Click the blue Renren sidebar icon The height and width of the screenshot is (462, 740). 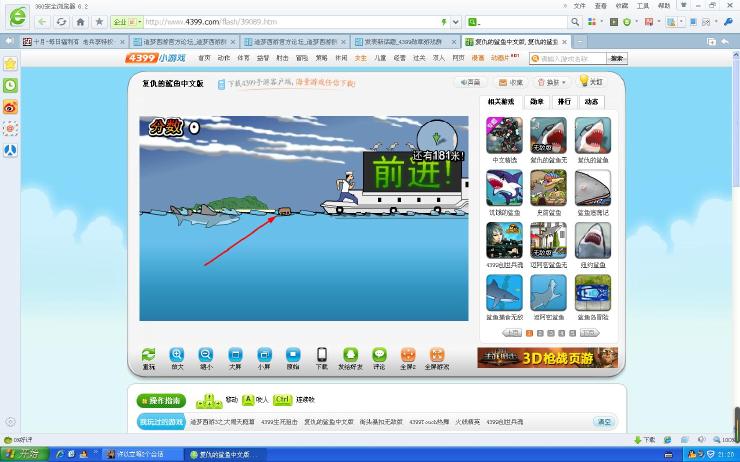(10, 150)
